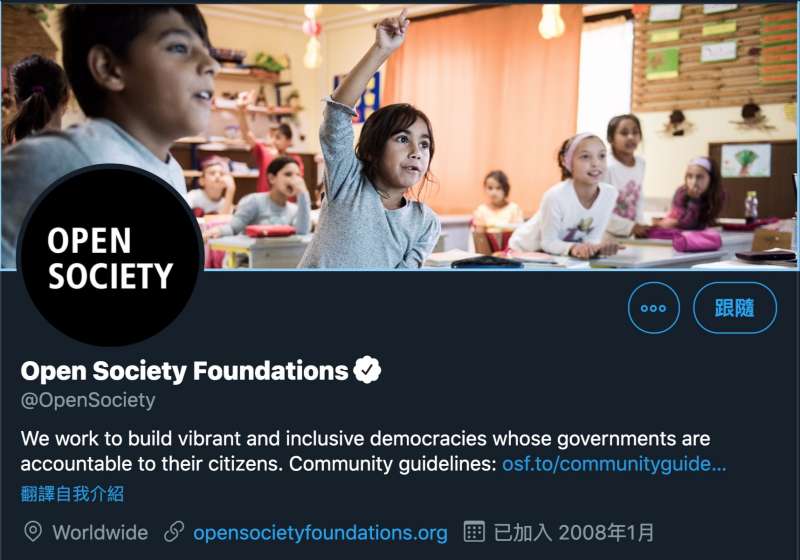Click the profile bio description text
The width and height of the screenshot is (800, 560).
pos(365,439)
